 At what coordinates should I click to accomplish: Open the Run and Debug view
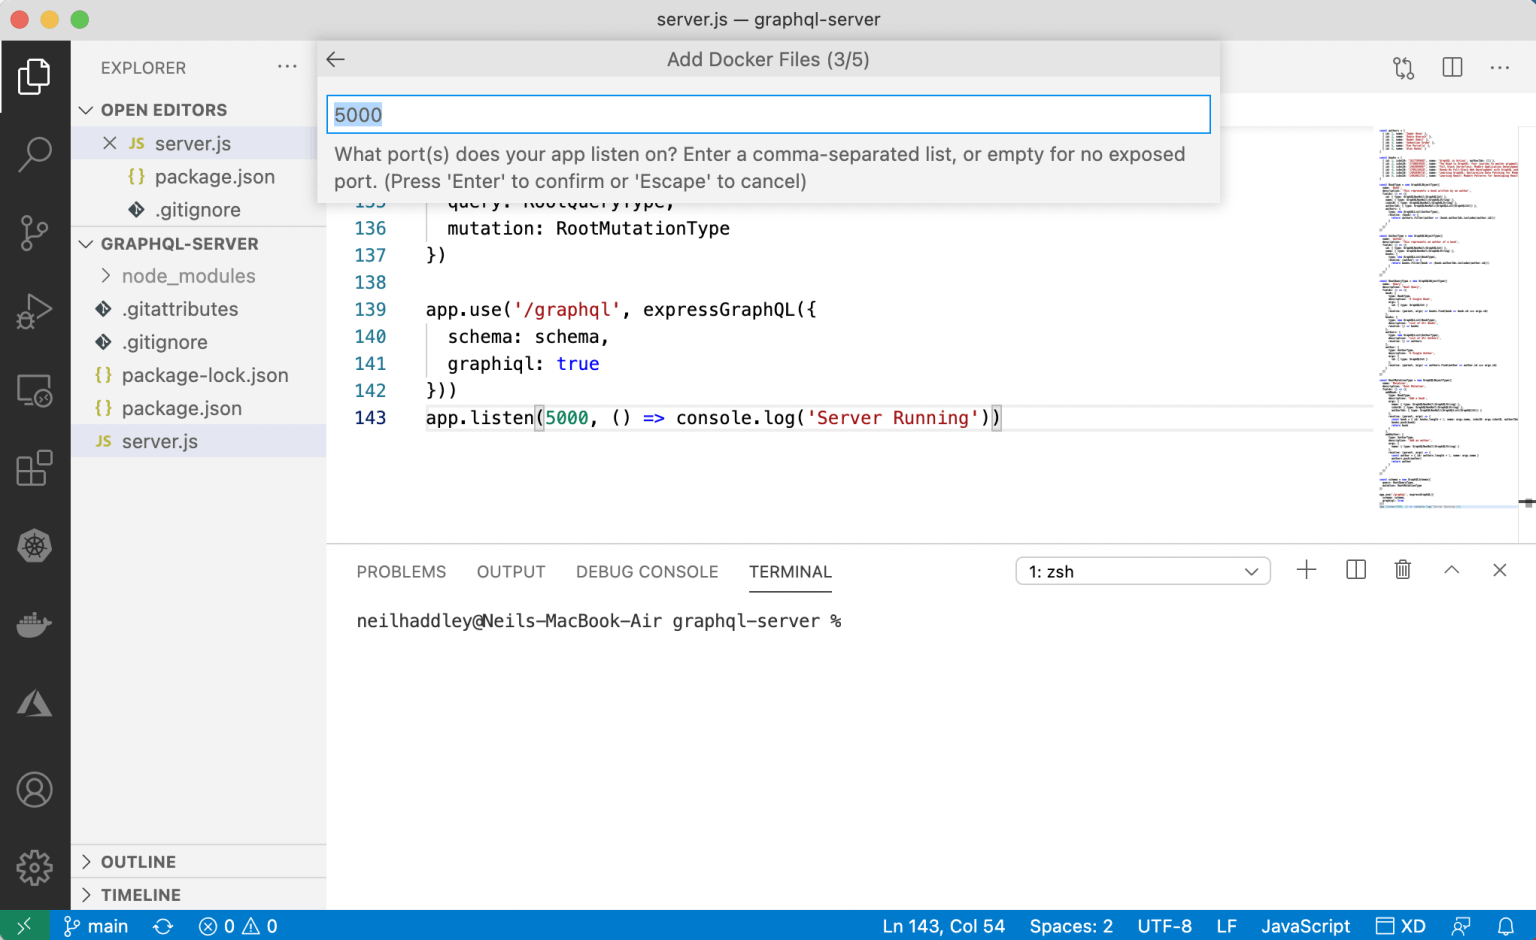[x=35, y=311]
